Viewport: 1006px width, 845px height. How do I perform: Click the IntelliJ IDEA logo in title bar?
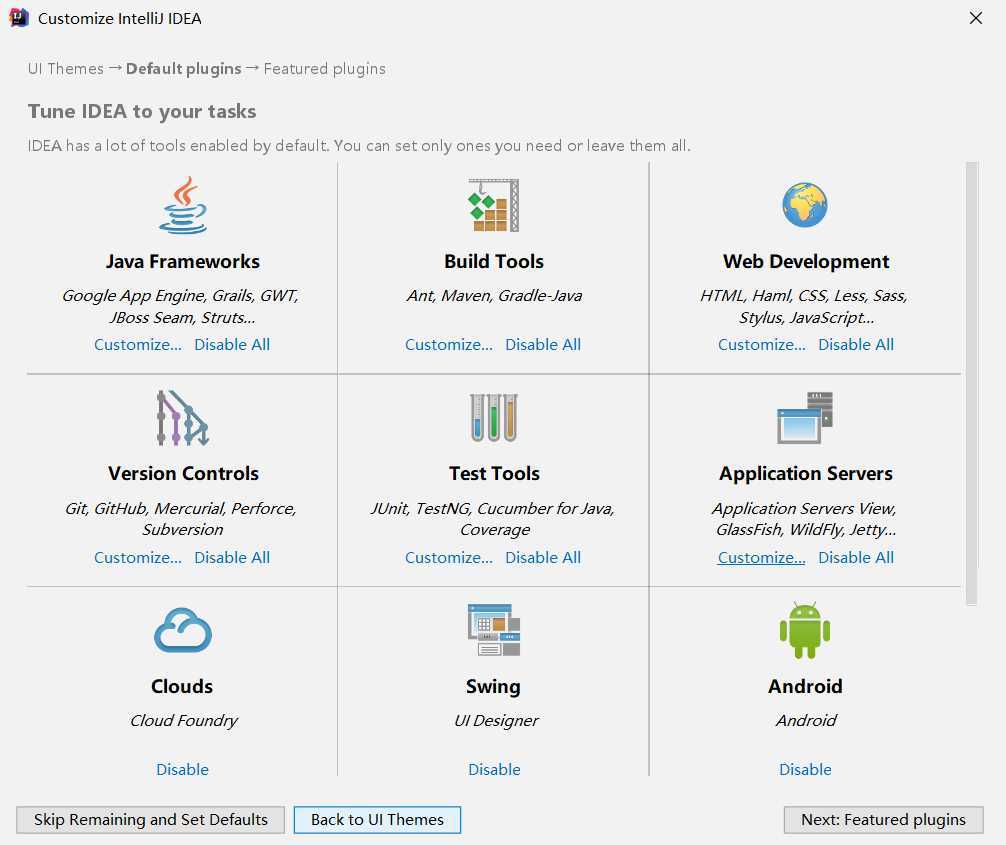point(19,18)
